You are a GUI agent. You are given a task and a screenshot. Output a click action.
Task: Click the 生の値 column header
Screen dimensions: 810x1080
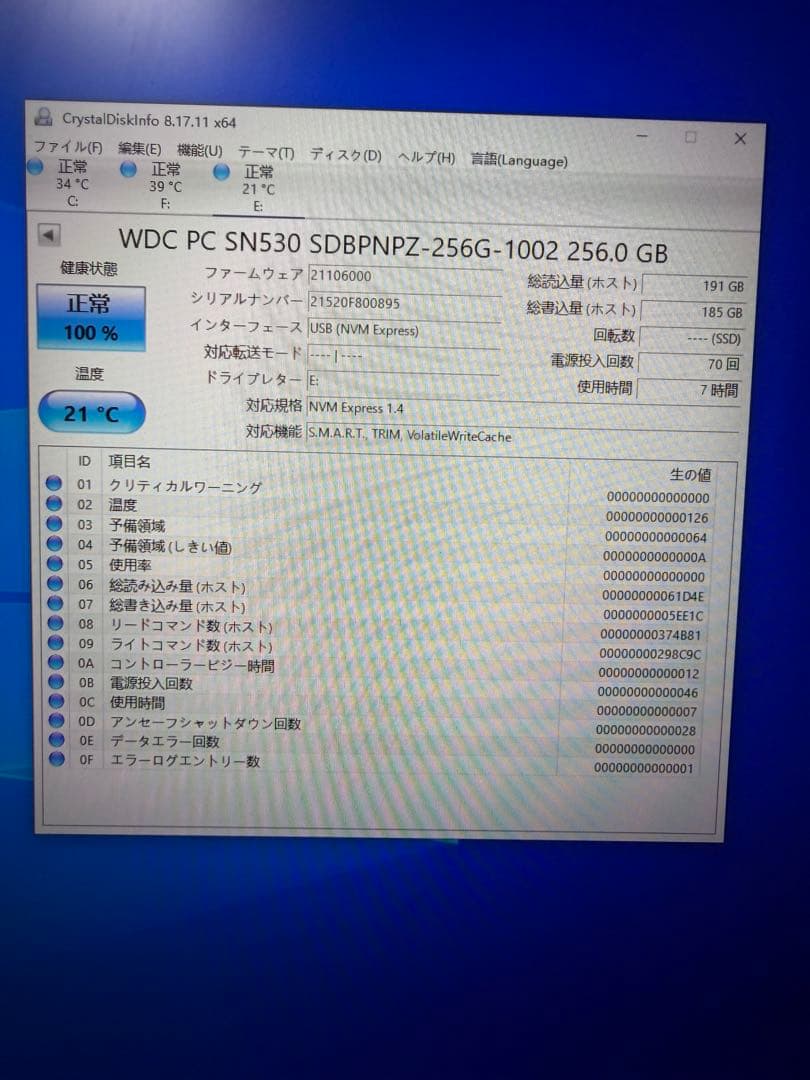[690, 475]
